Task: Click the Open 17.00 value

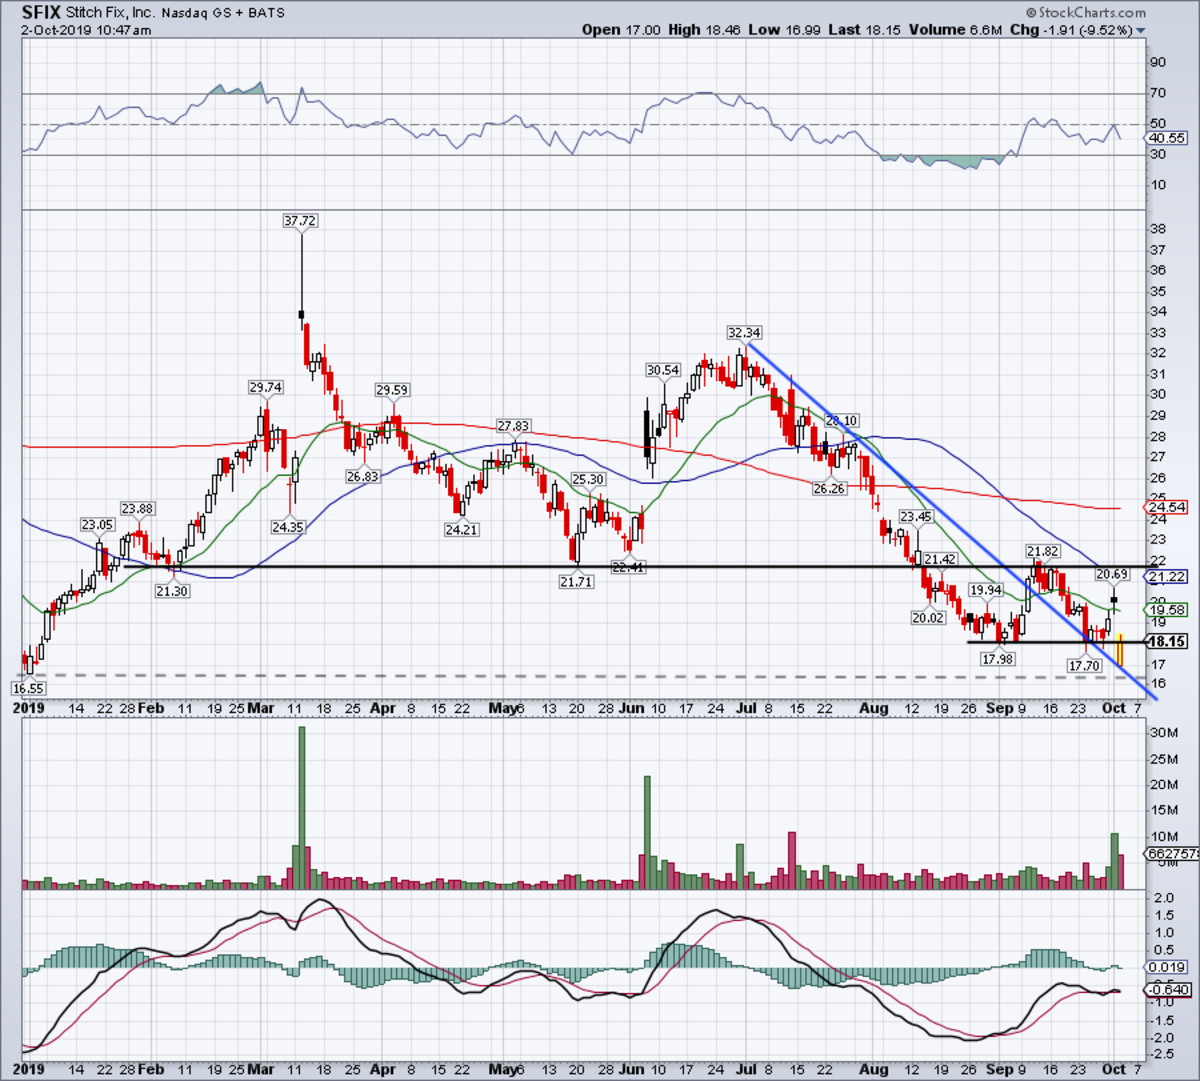Action: (x=621, y=30)
